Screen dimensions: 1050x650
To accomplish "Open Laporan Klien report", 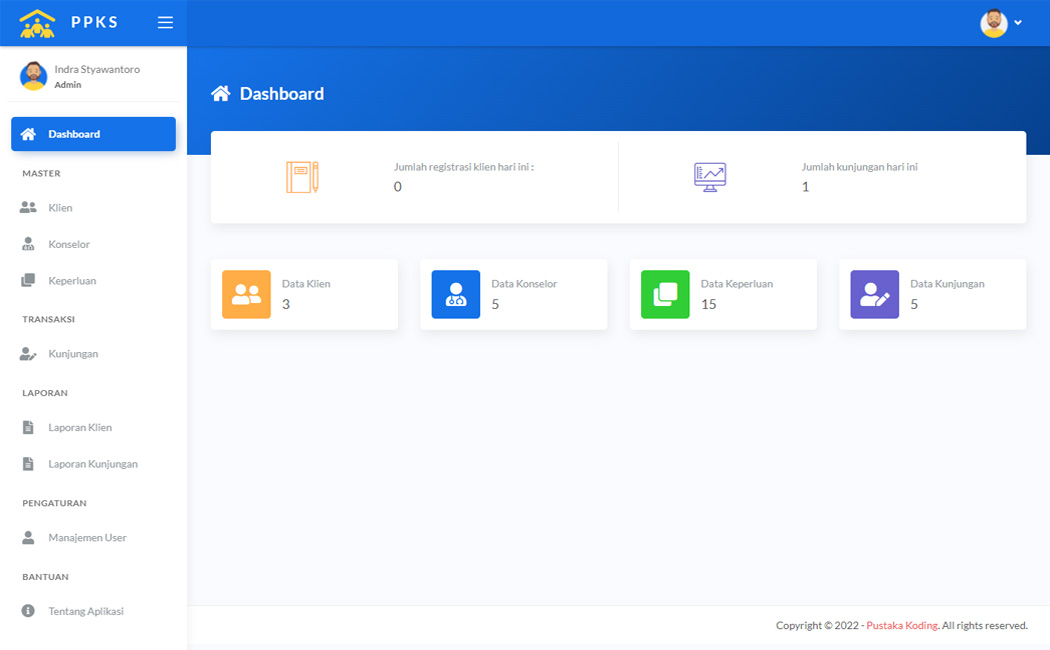I will pyautogui.click(x=79, y=428).
